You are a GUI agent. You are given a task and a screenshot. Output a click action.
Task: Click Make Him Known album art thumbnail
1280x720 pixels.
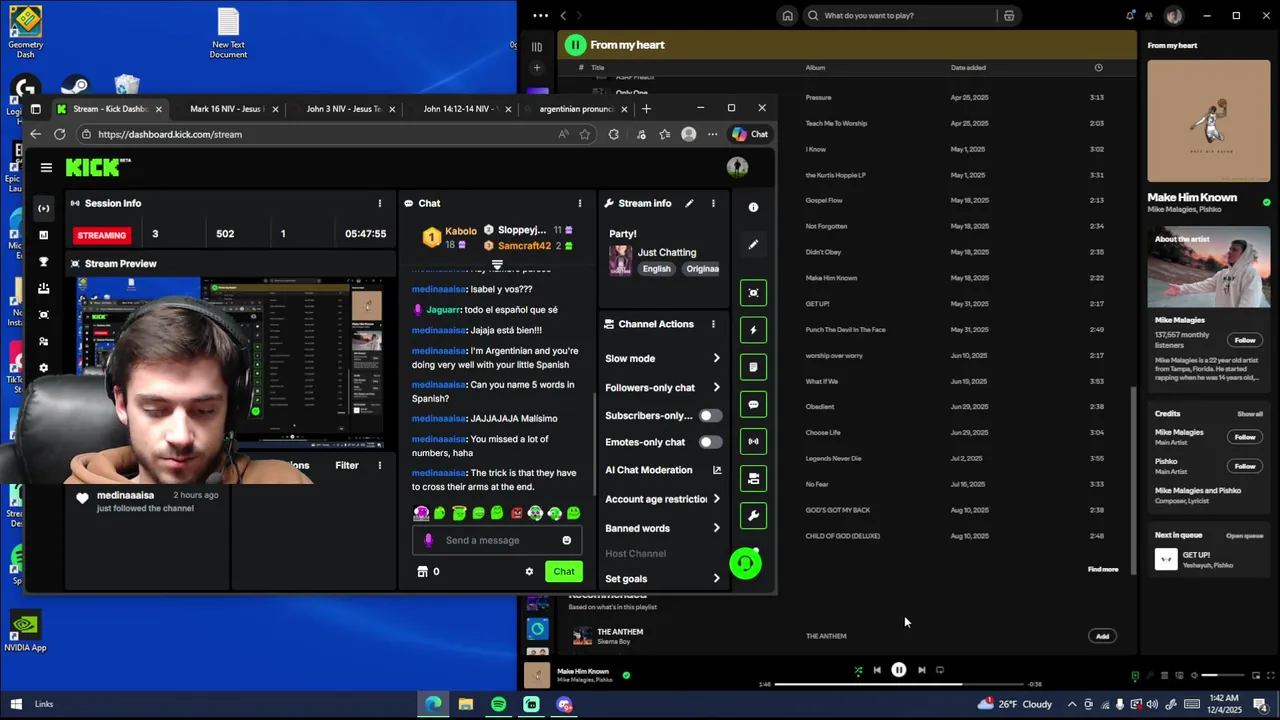point(537,675)
